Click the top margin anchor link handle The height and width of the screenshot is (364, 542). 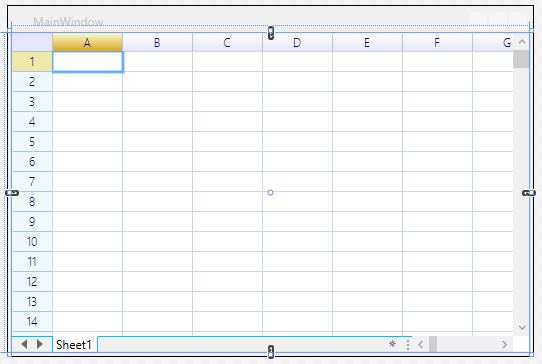[271, 33]
